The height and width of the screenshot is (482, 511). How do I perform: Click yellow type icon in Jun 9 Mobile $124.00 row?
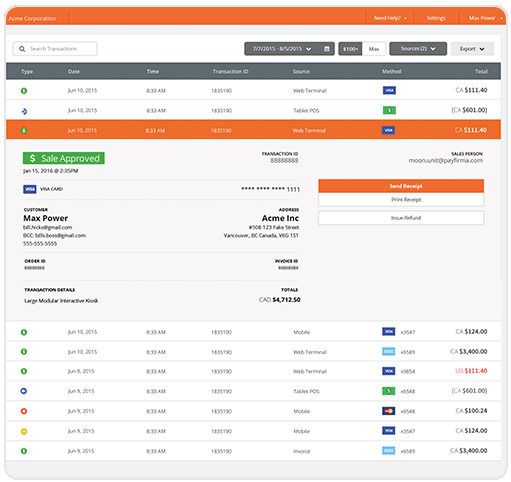click(x=24, y=431)
